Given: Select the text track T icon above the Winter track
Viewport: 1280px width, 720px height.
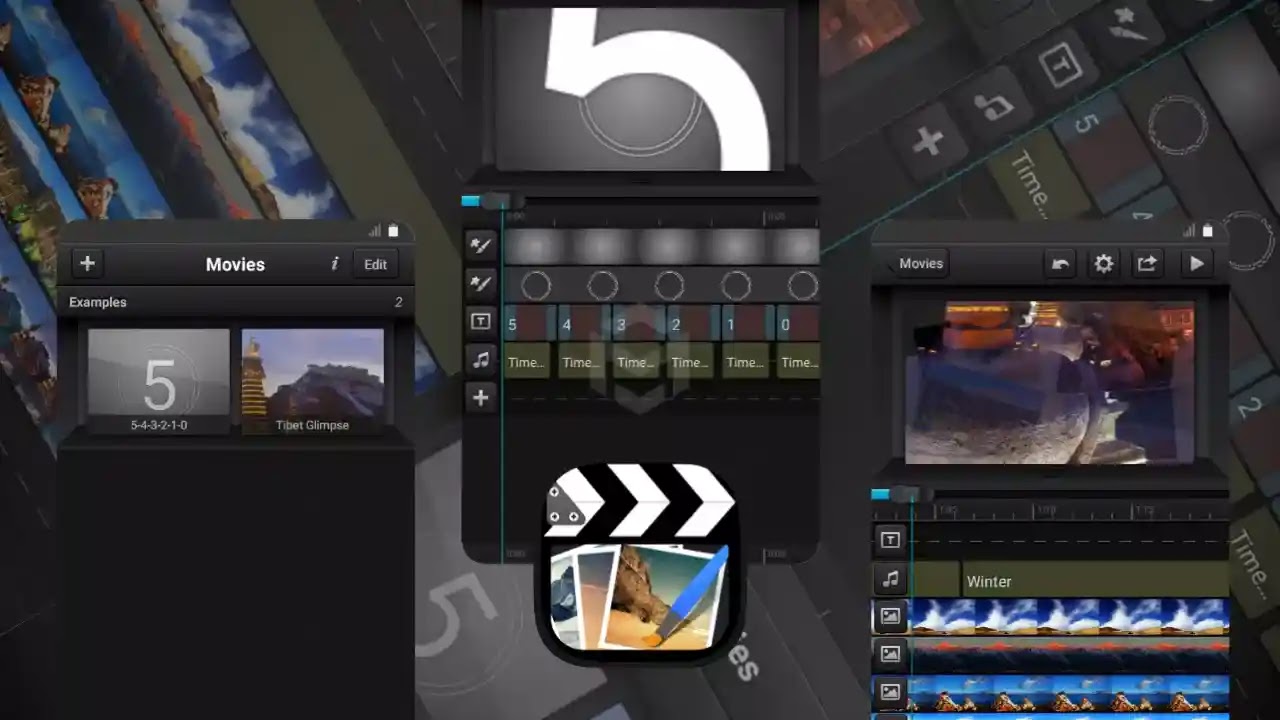Looking at the screenshot, I should tap(890, 540).
